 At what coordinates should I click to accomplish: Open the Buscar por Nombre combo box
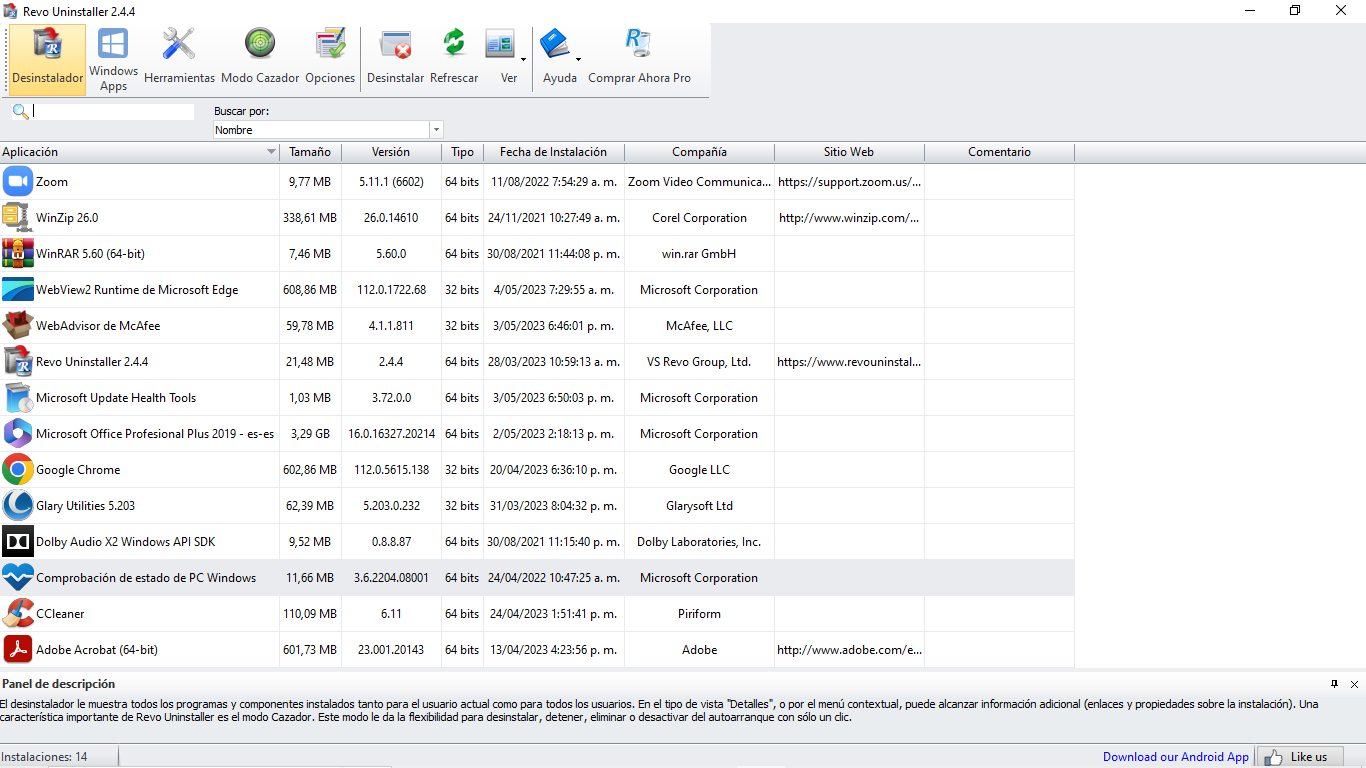[x=327, y=130]
